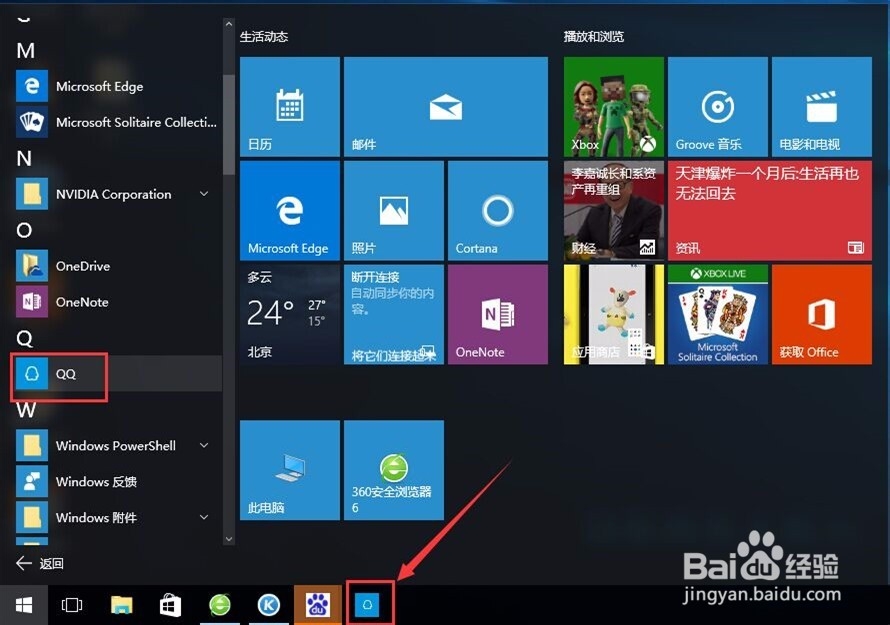
Task: Expand Windows 附件 folder chevron
Action: [204, 517]
